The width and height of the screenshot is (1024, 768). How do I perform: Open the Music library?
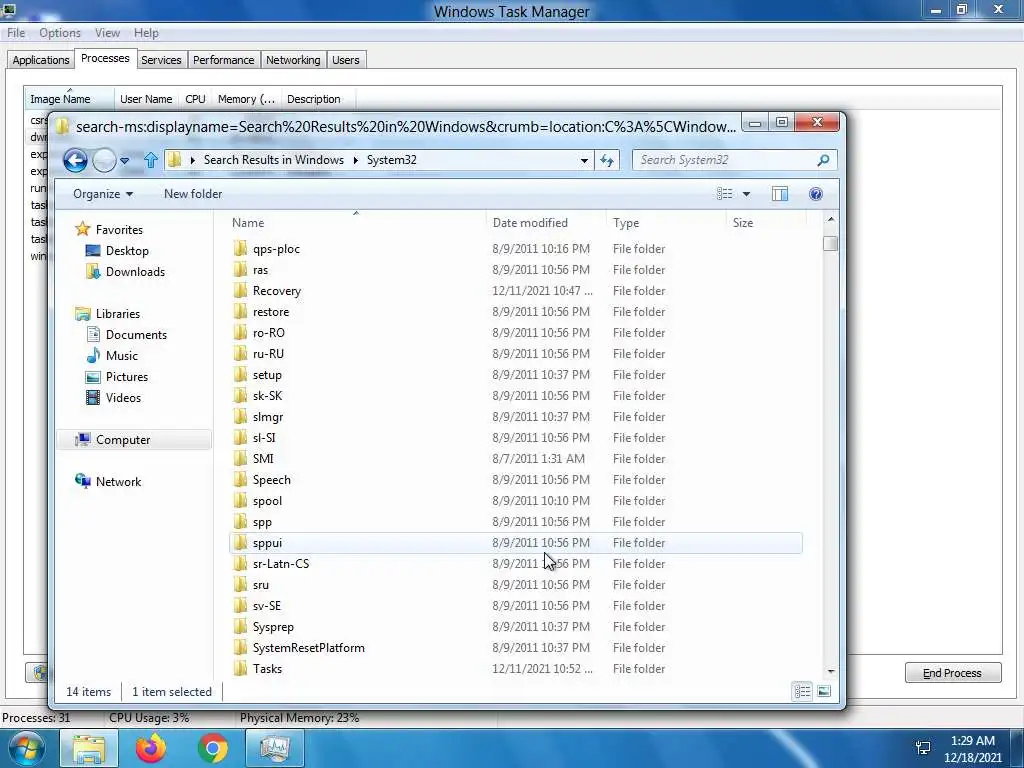(121, 356)
